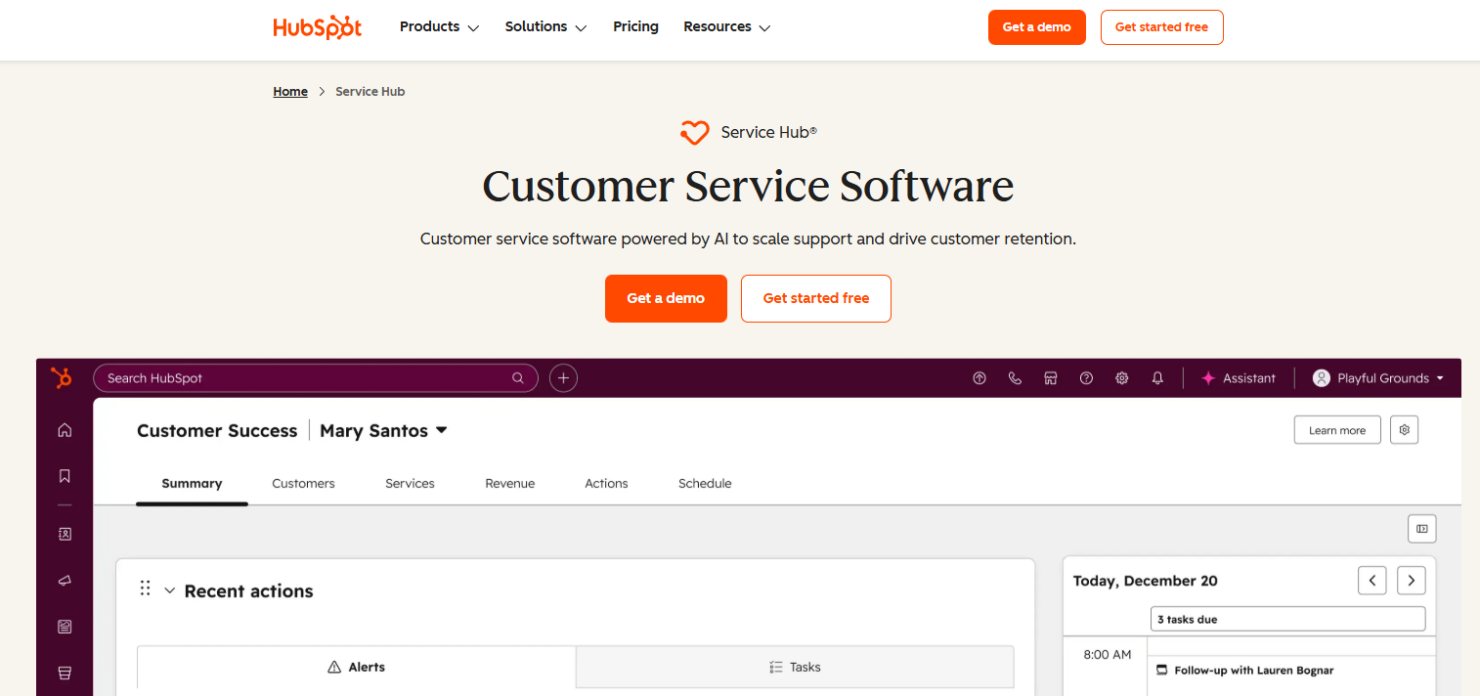This screenshot has width=1480, height=696.
Task: Click header Get a demo button
Action: pyautogui.click(x=1037, y=27)
